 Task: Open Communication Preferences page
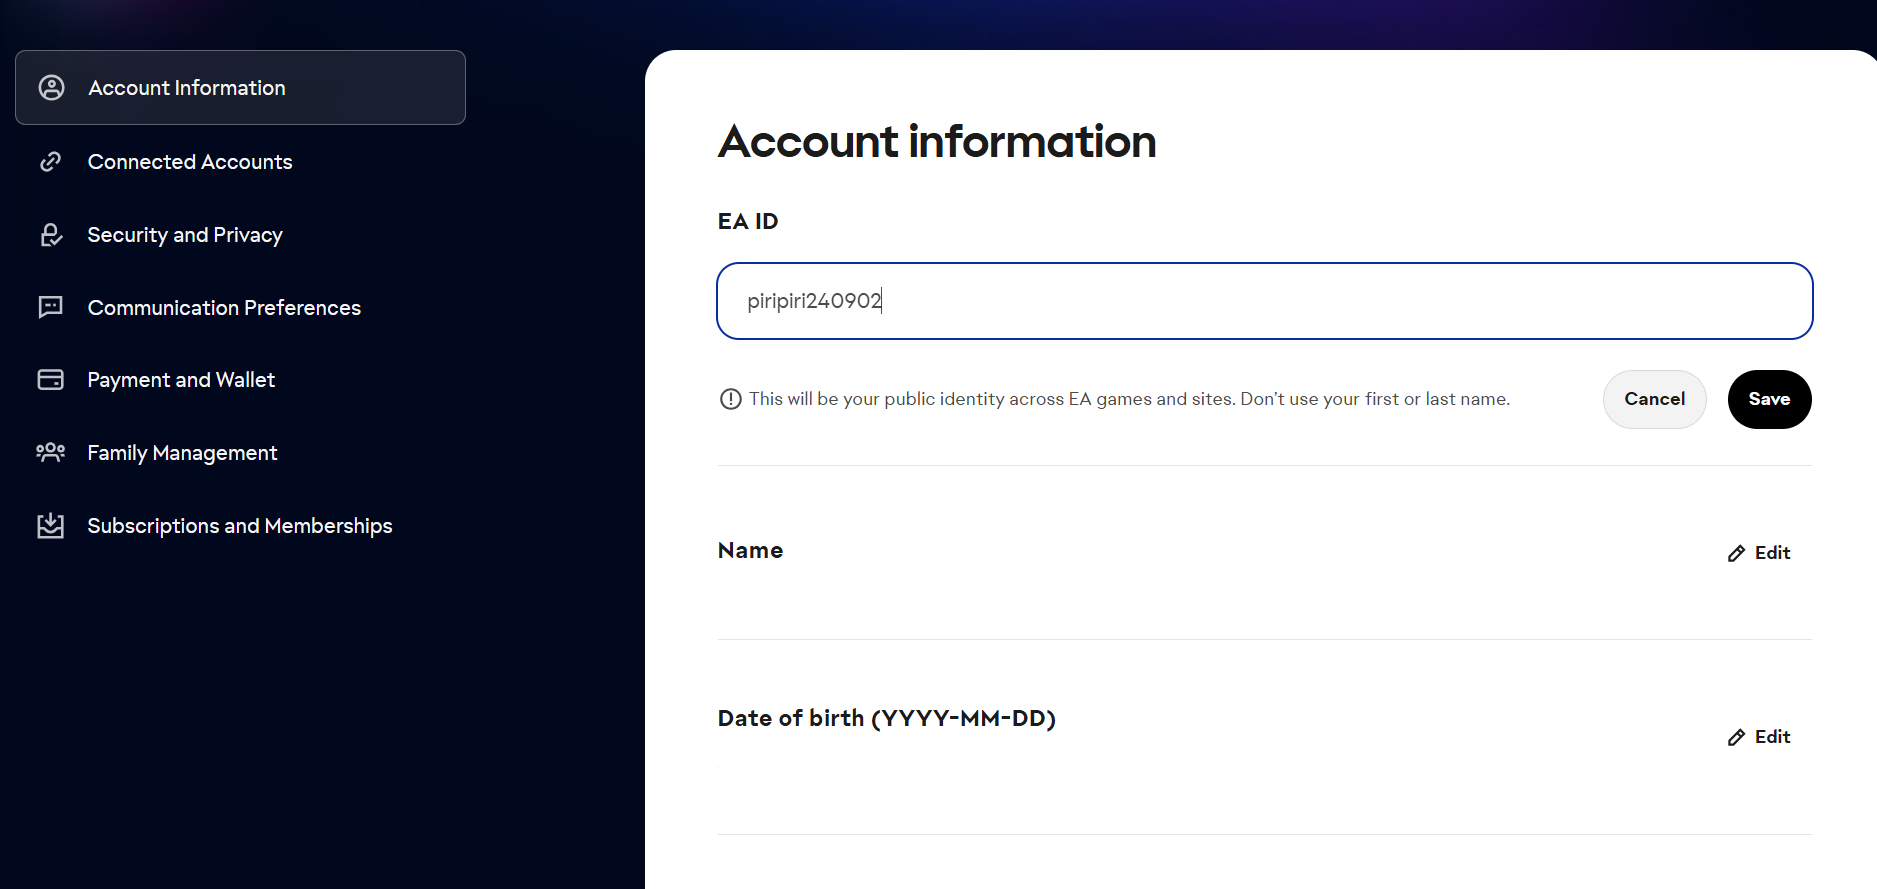(224, 308)
